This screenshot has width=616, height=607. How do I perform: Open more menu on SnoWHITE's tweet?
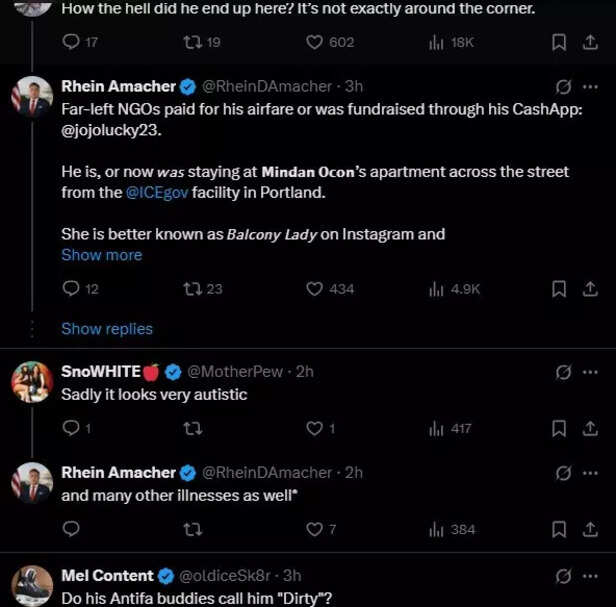click(x=590, y=372)
